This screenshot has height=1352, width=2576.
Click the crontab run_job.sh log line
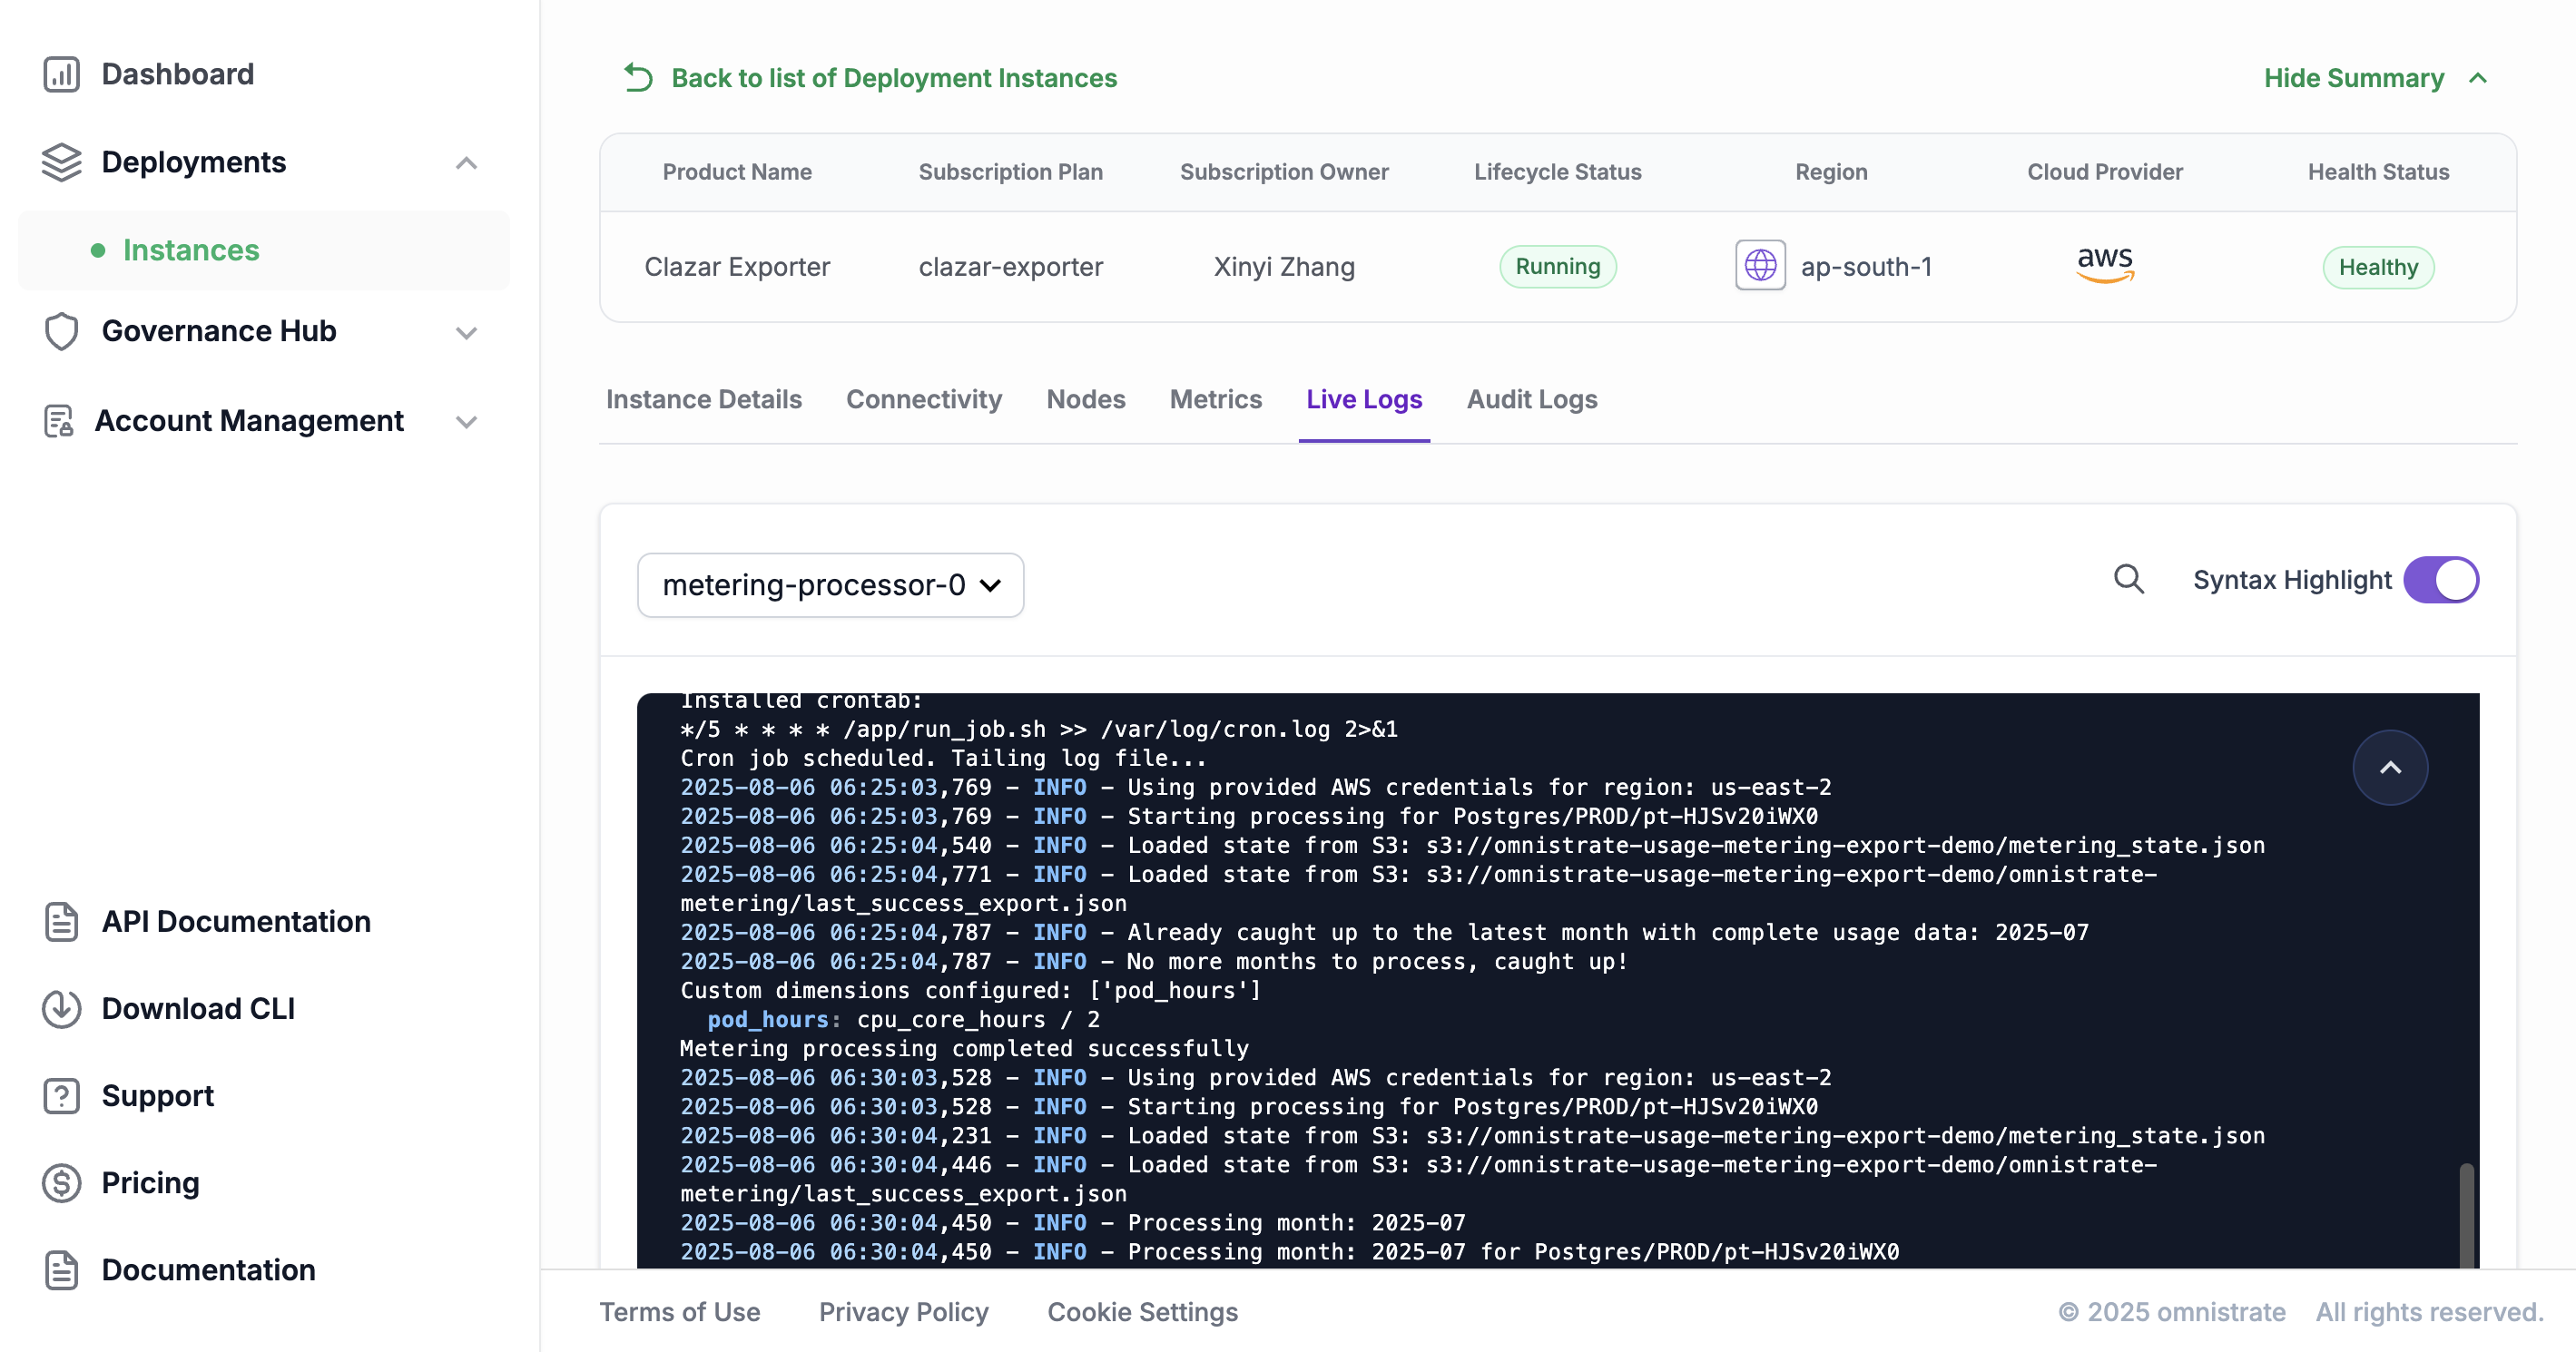1039,729
